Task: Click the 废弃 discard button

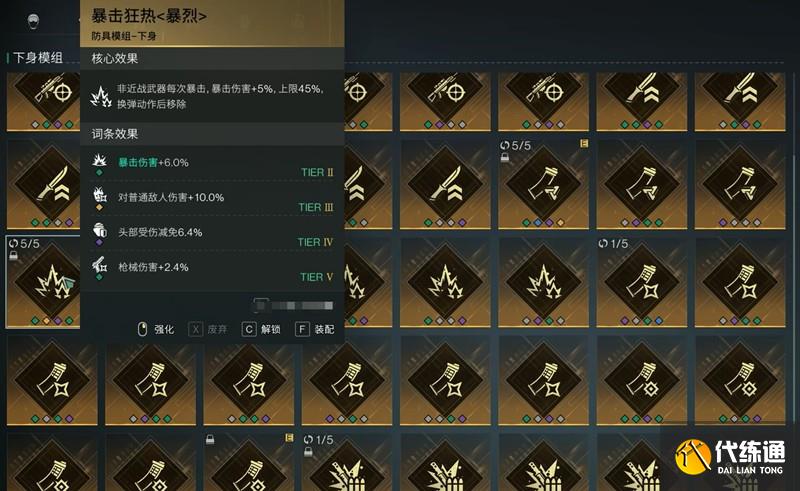Action: click(208, 329)
